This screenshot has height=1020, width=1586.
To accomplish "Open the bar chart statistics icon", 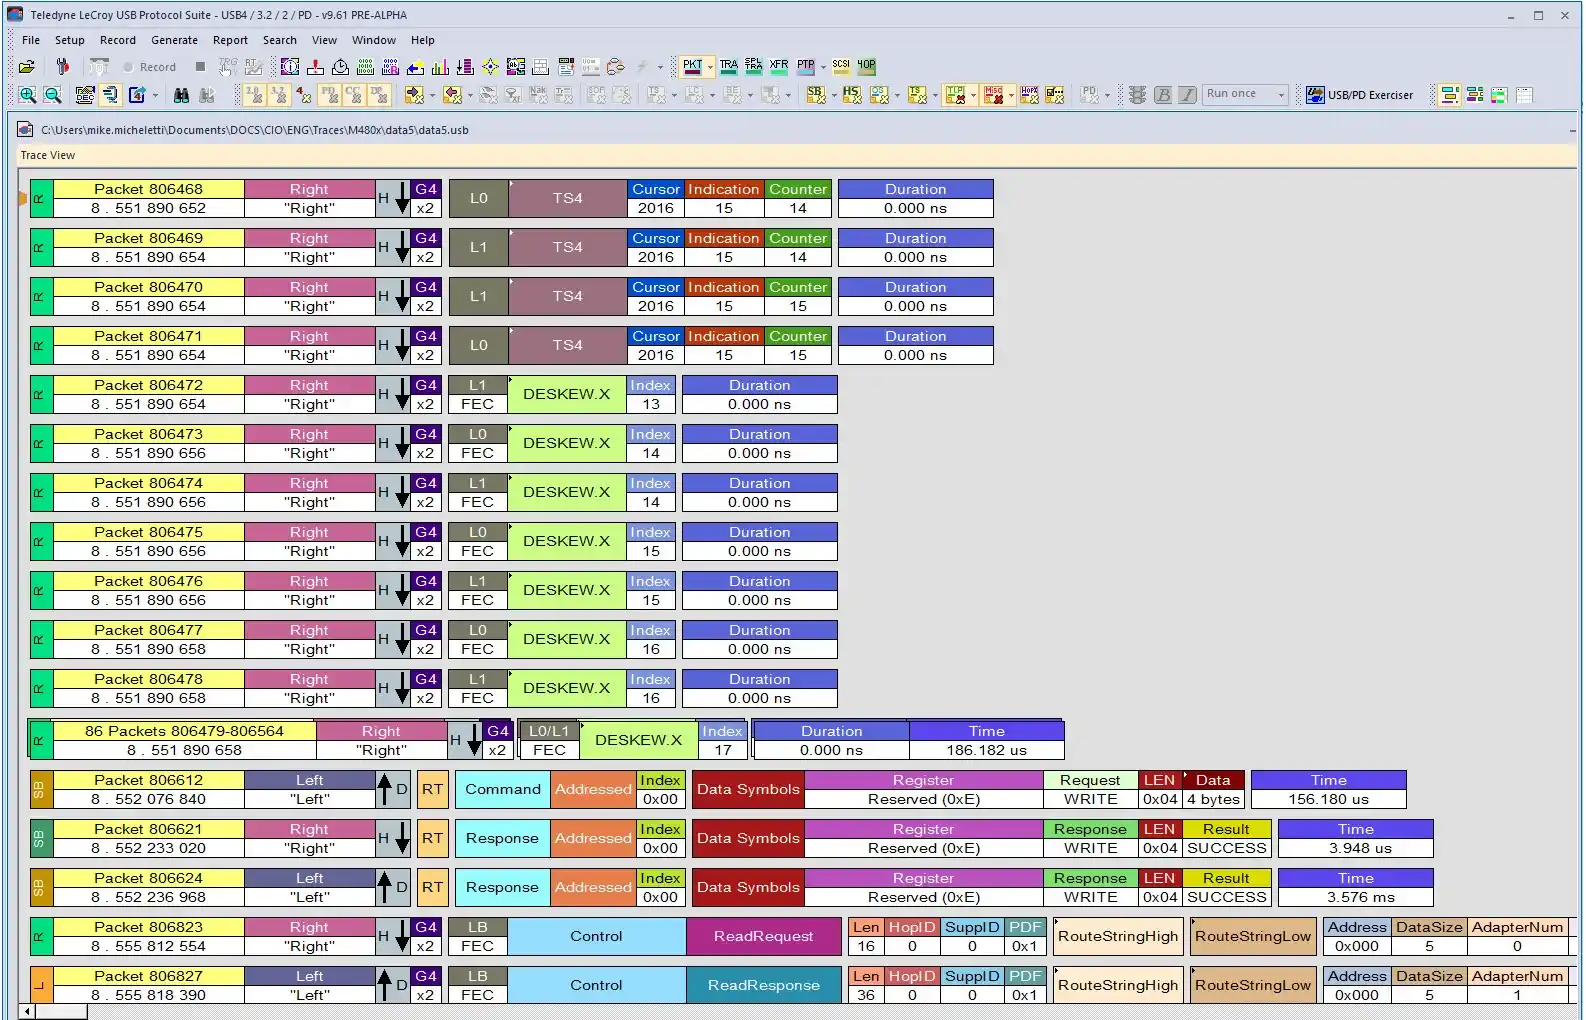I will (440, 67).
